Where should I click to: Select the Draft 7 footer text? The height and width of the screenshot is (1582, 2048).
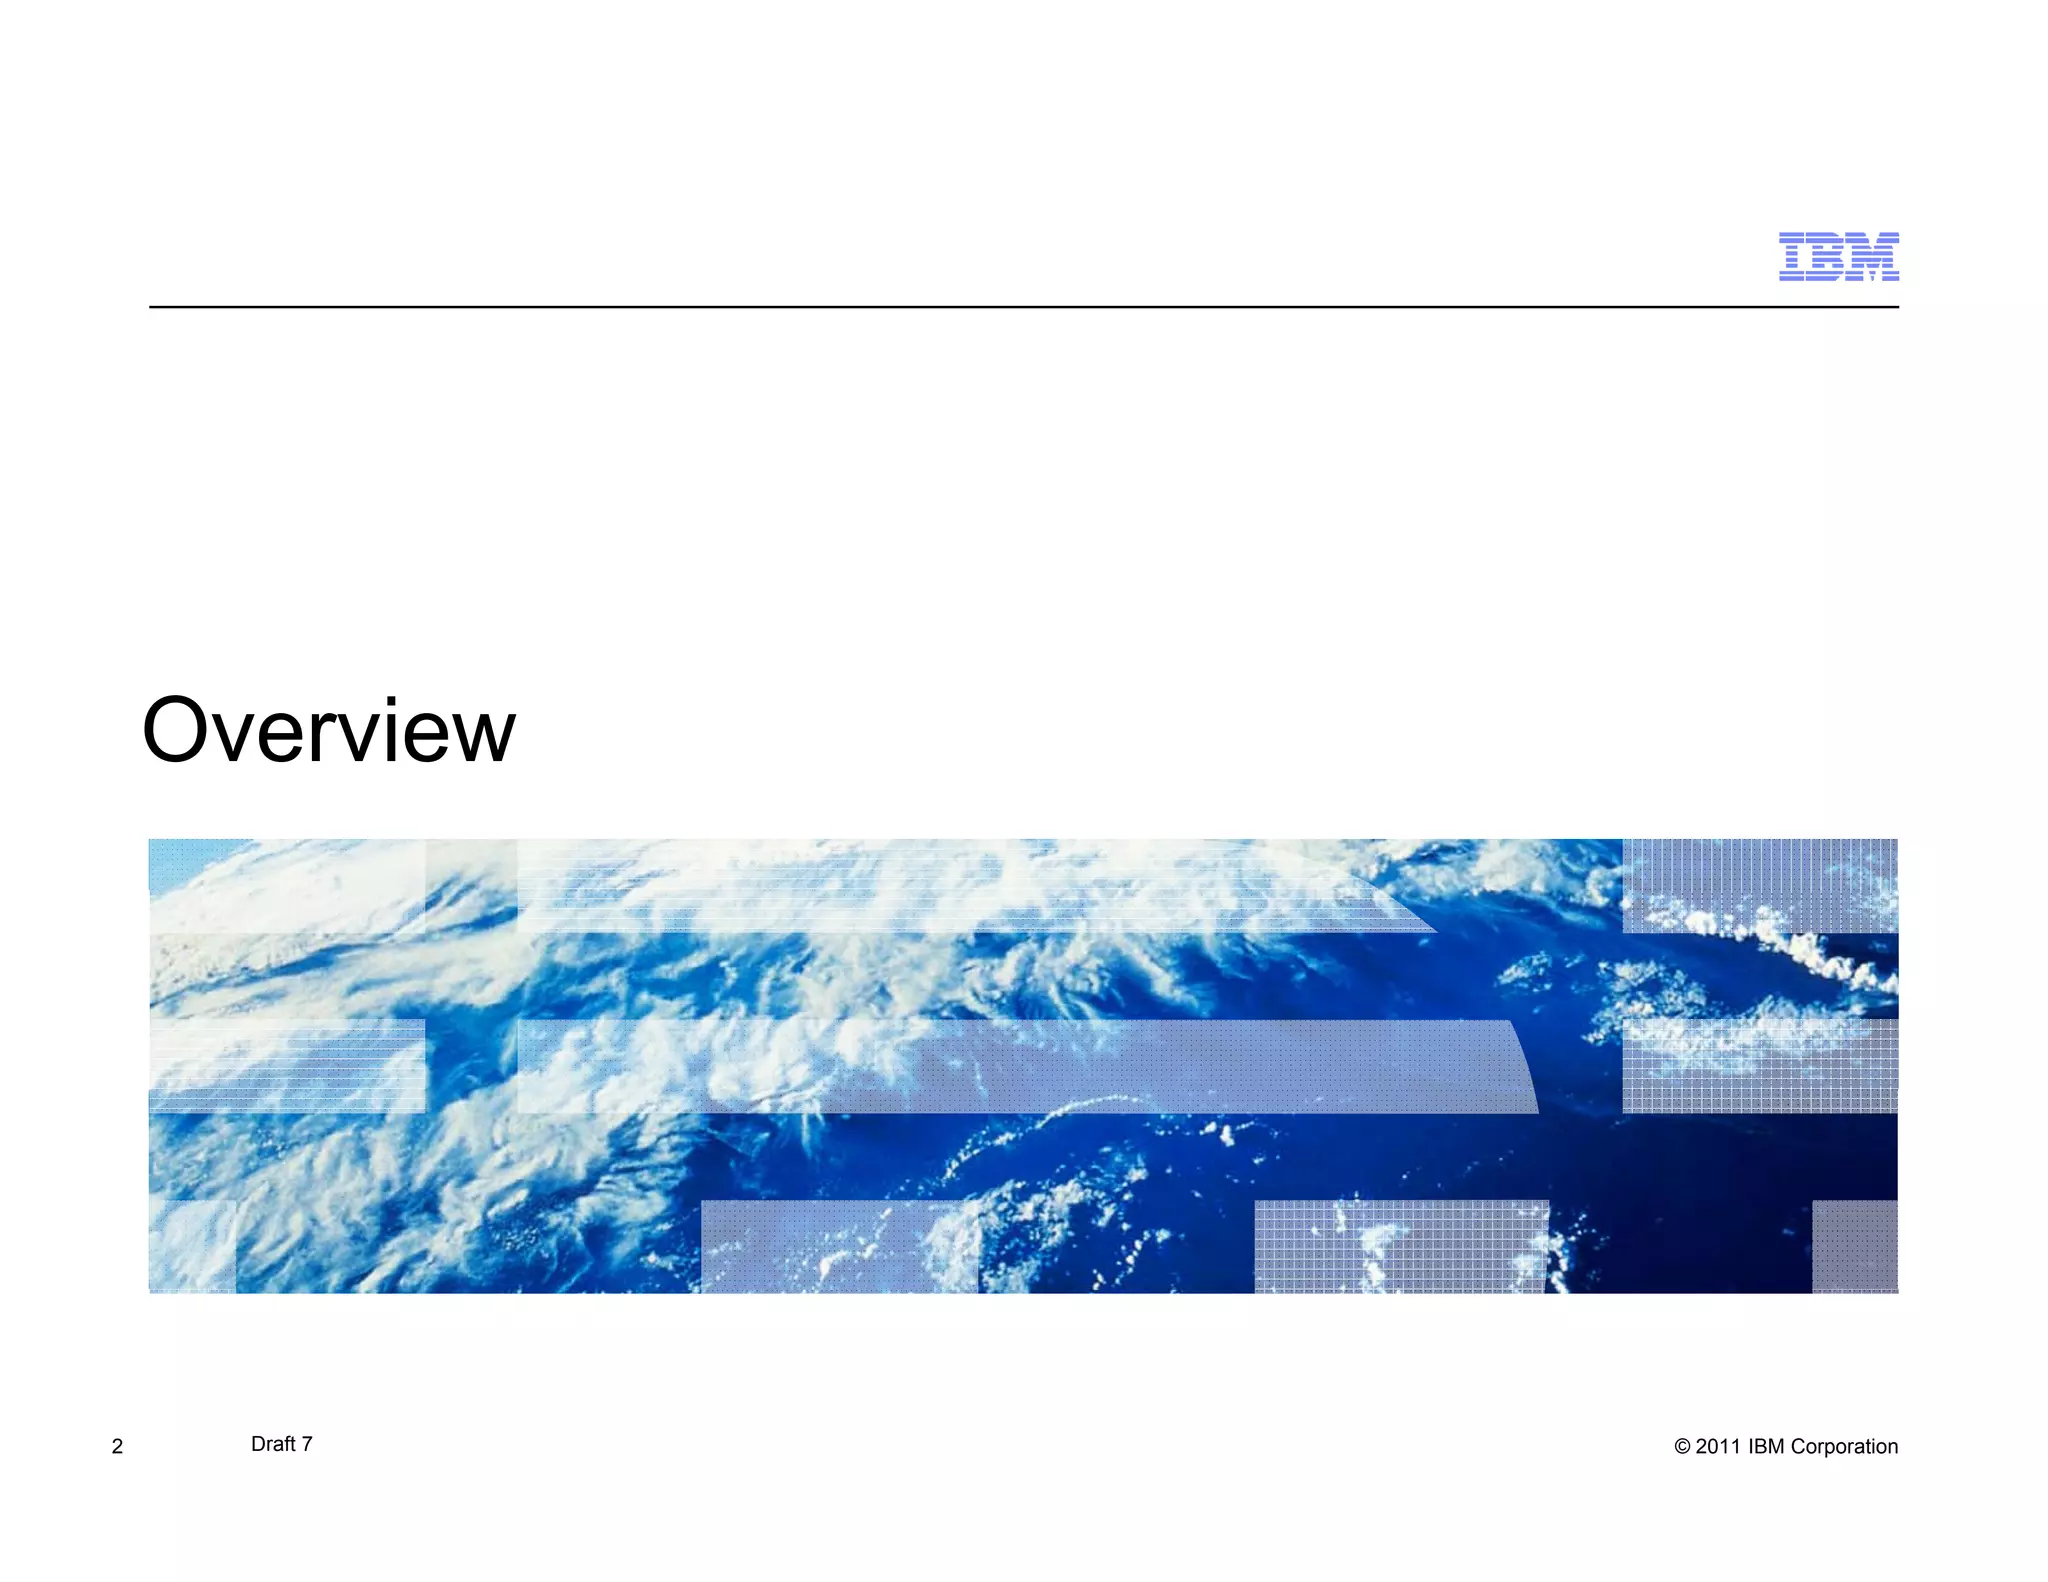click(281, 1444)
